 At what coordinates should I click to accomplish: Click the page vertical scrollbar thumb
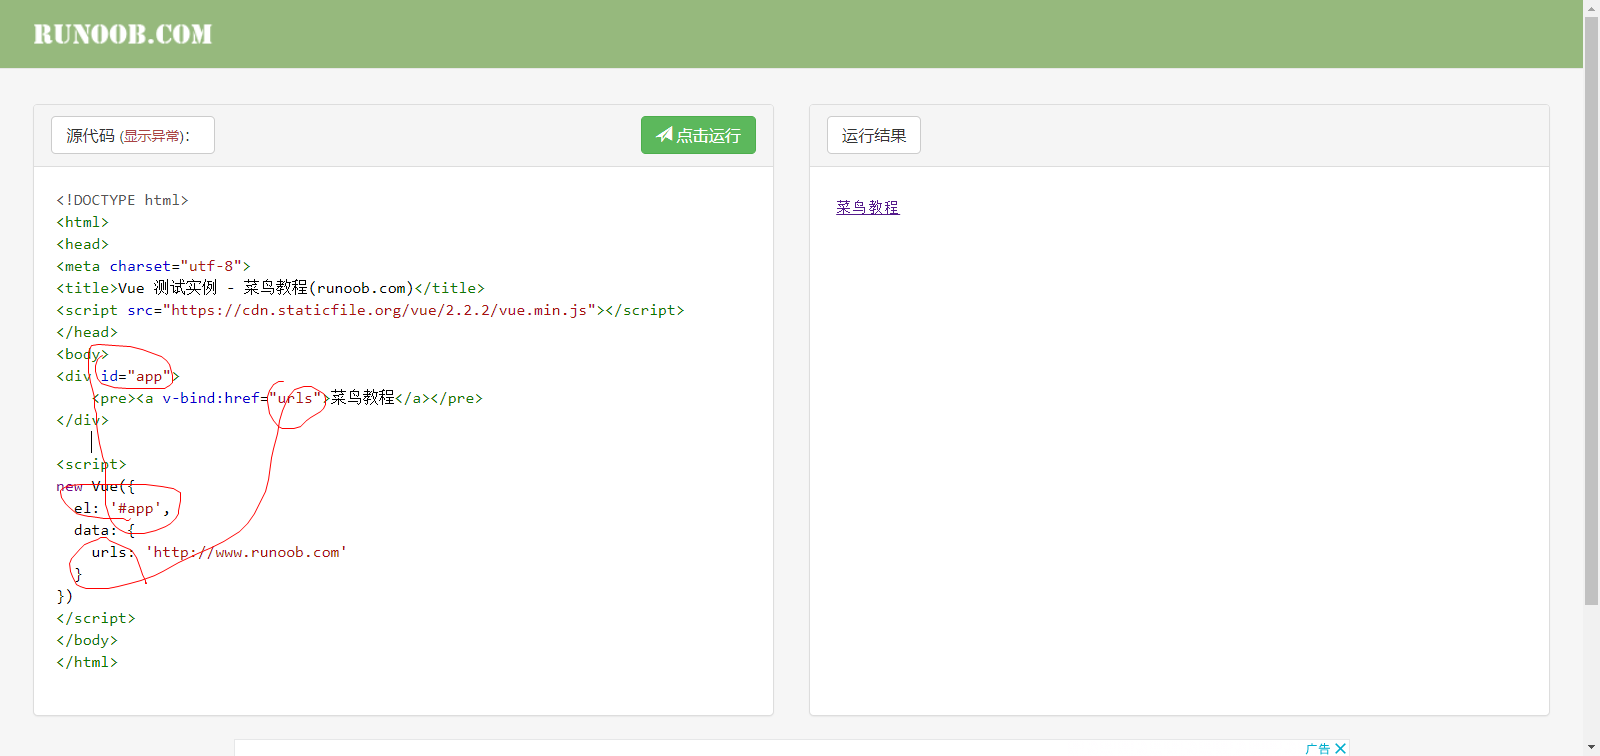click(x=1591, y=310)
